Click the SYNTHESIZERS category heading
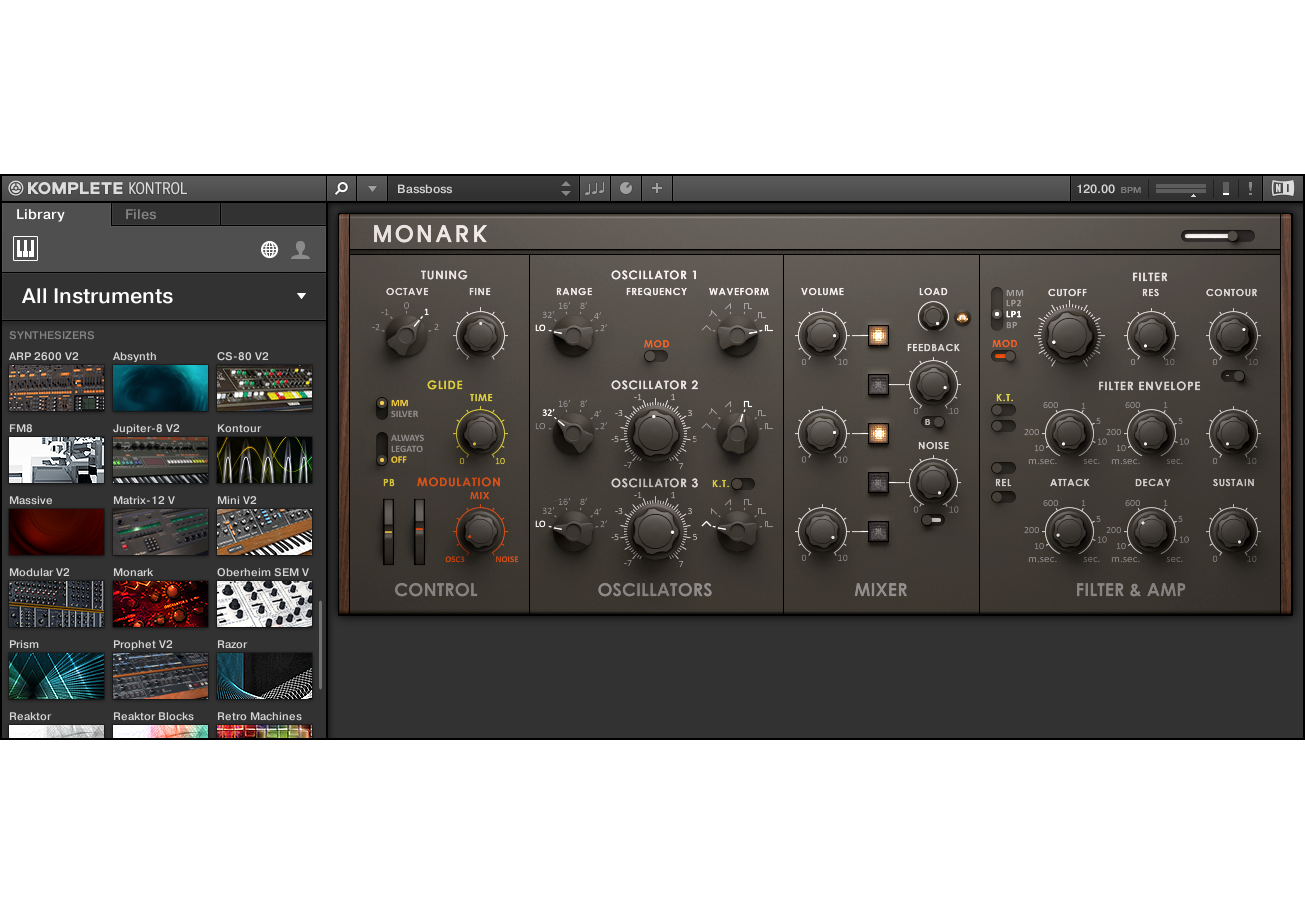 (x=52, y=336)
